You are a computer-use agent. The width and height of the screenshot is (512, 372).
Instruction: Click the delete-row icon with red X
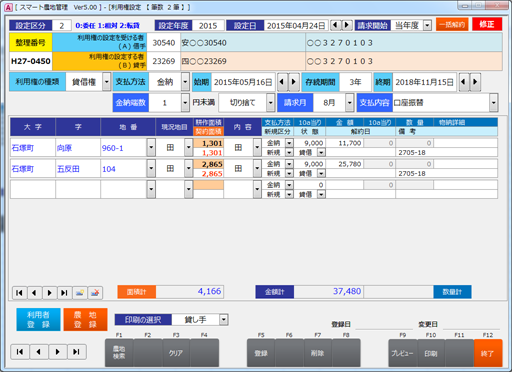click(95, 293)
